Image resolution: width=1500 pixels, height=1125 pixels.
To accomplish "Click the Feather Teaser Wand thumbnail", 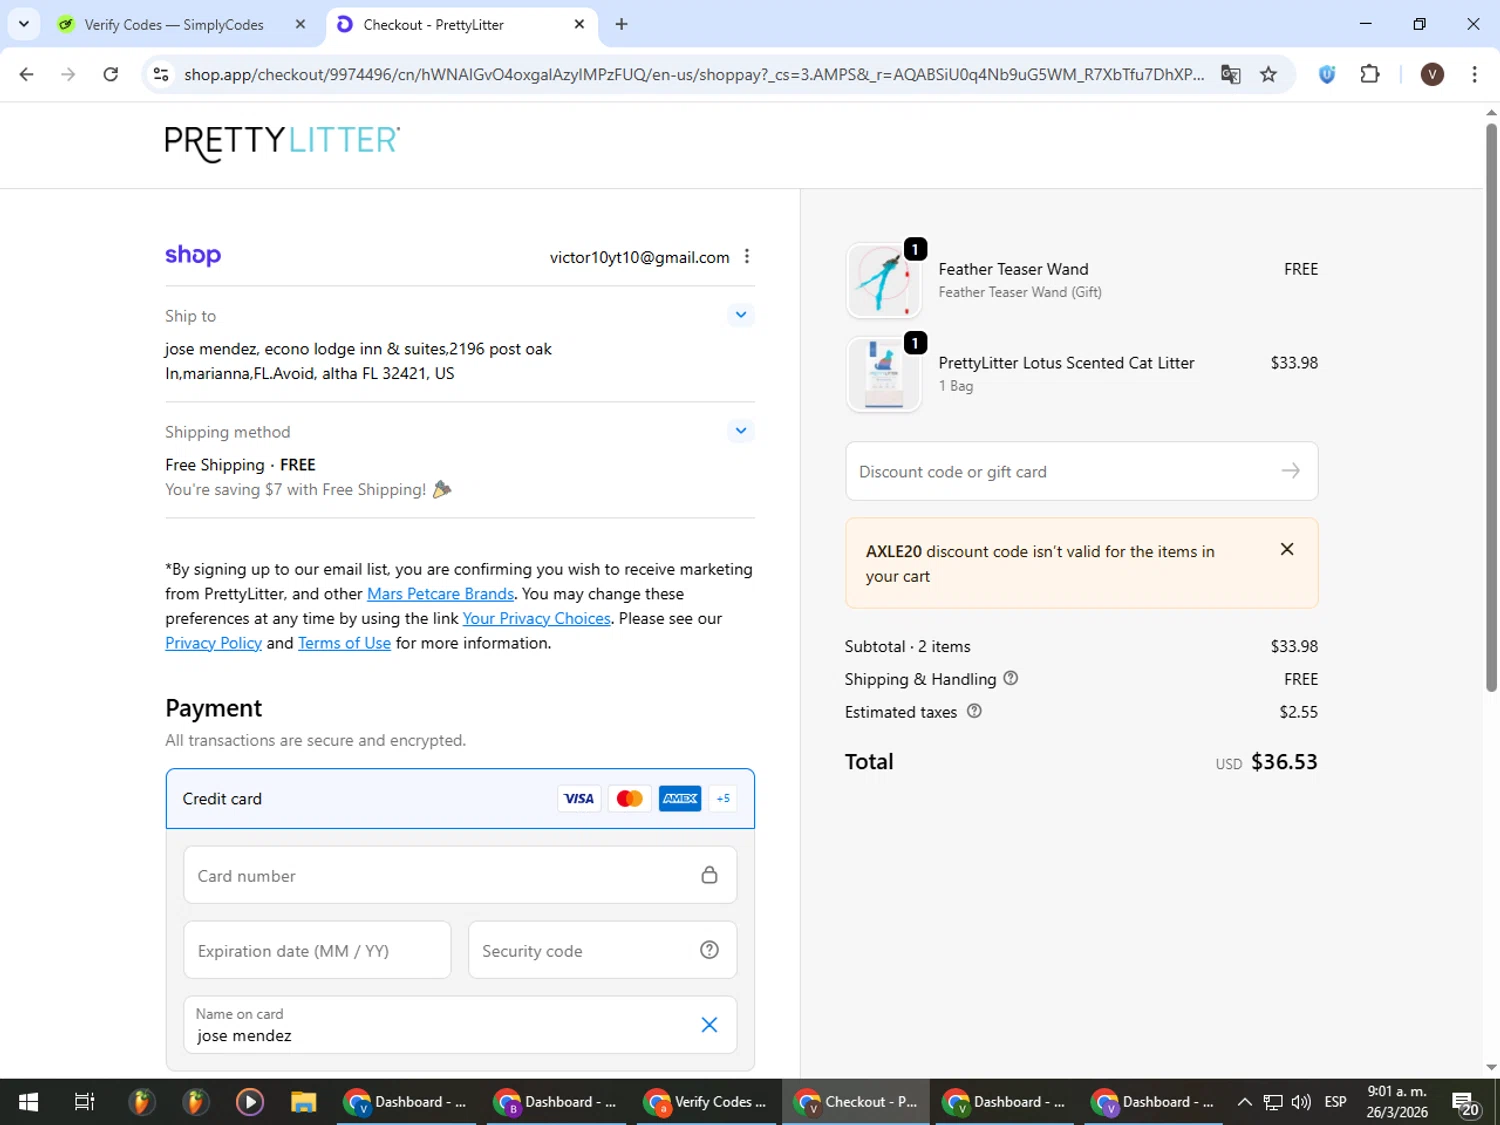I will point(883,281).
